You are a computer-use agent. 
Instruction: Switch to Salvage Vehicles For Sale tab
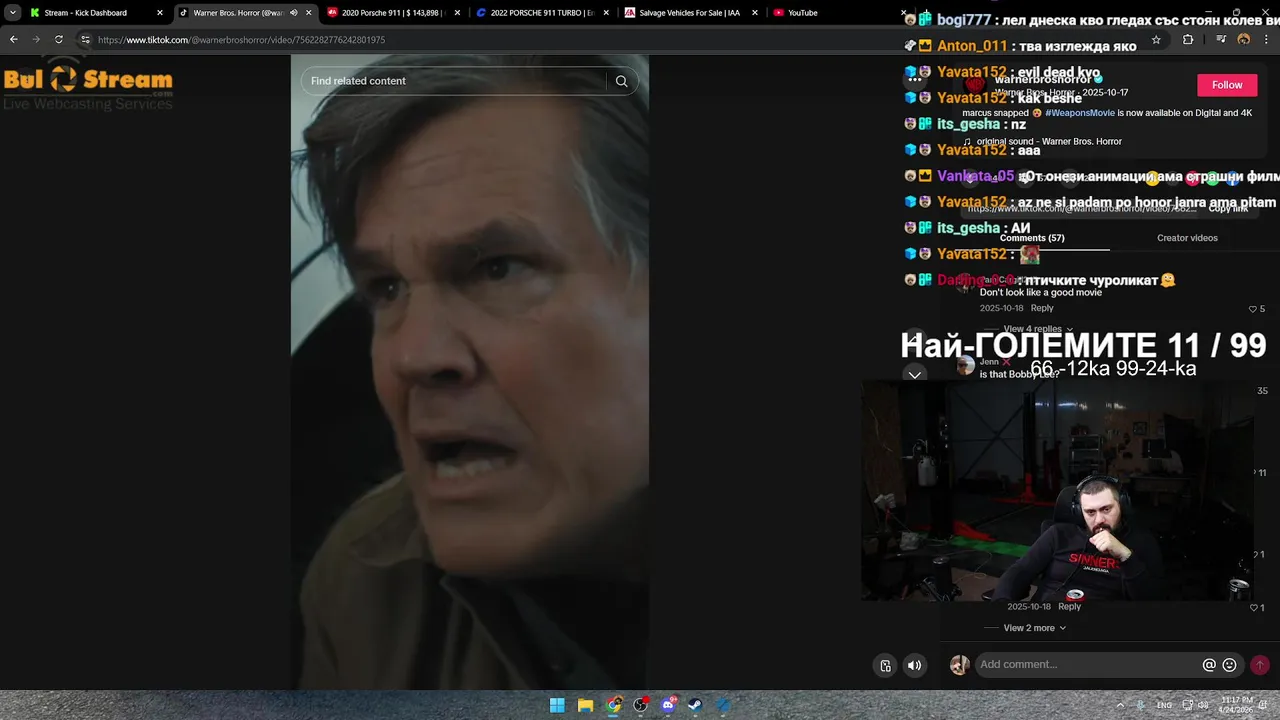692,13
